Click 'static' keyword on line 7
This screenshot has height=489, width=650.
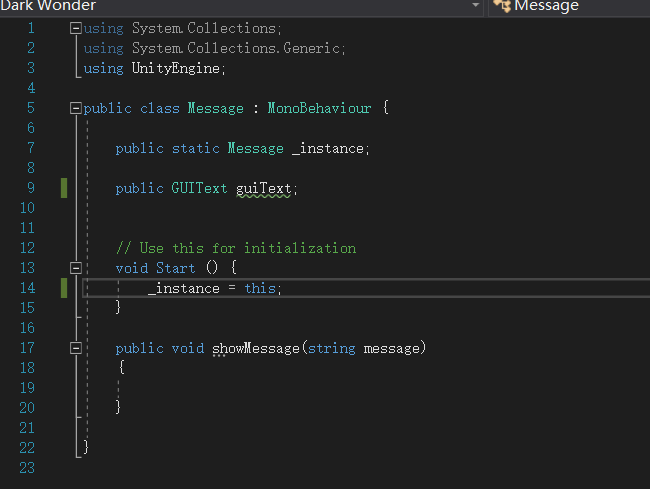coord(196,148)
